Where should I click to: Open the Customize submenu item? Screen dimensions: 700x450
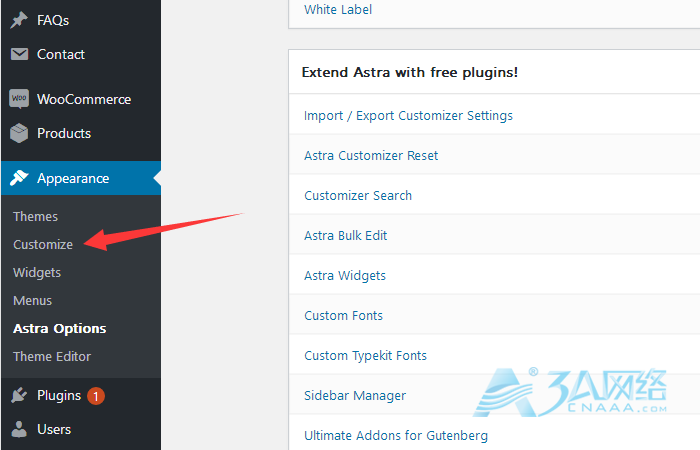point(43,244)
